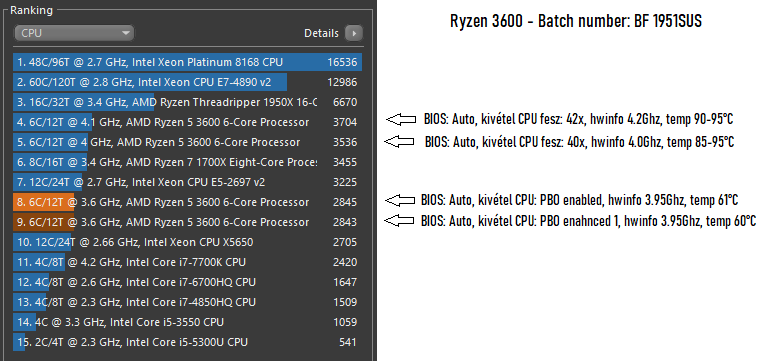The image size is (769, 361).
Task: Select the Core i5-3550 ranking row
Action: pos(188,322)
